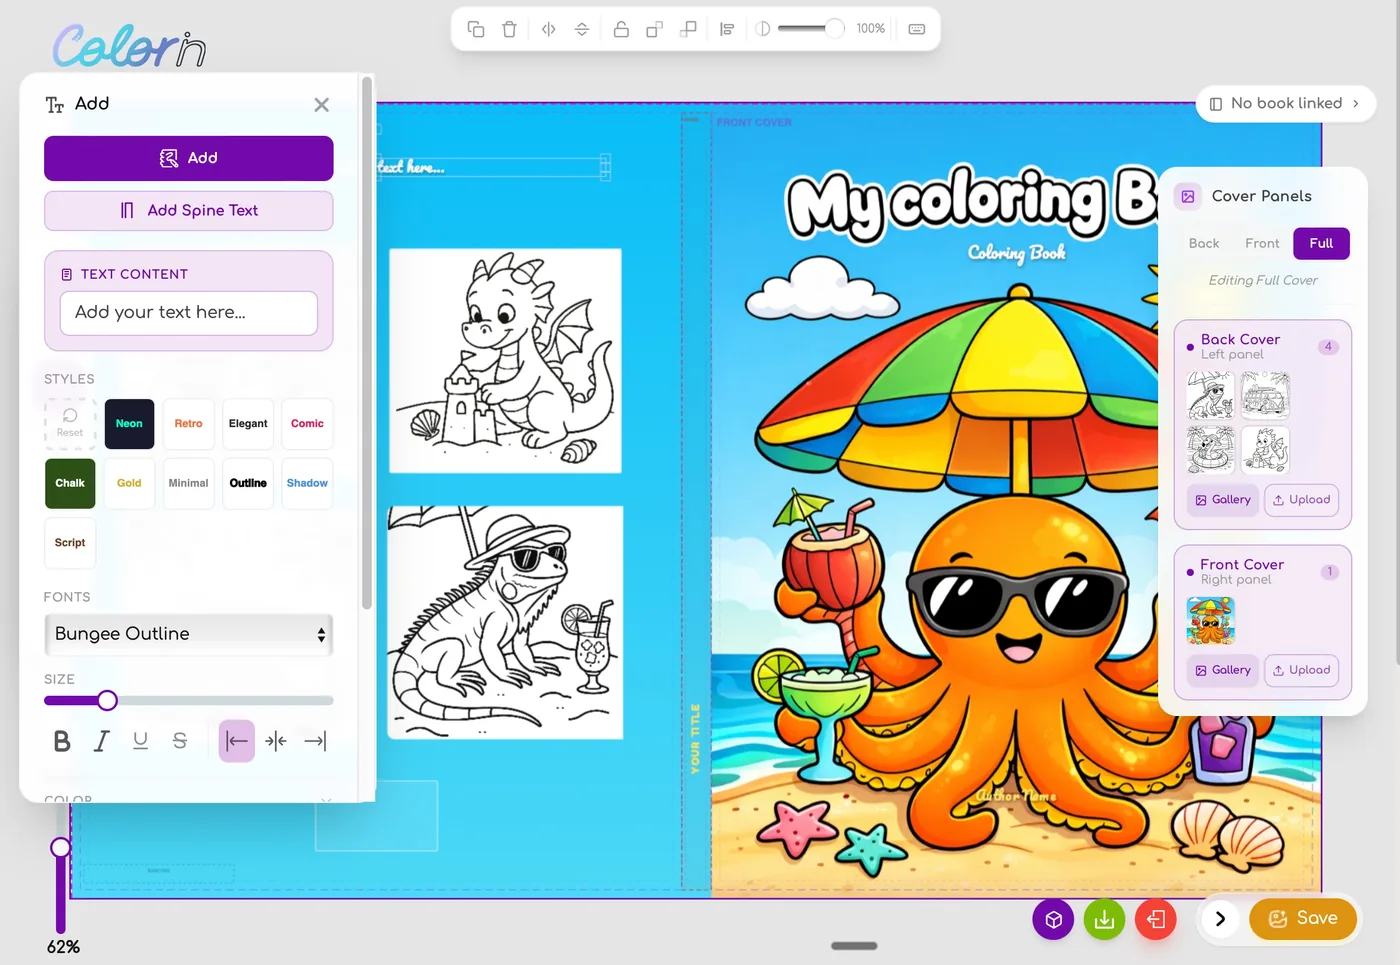The image size is (1400, 965).
Task: Select the Neon text style
Action: (x=129, y=424)
